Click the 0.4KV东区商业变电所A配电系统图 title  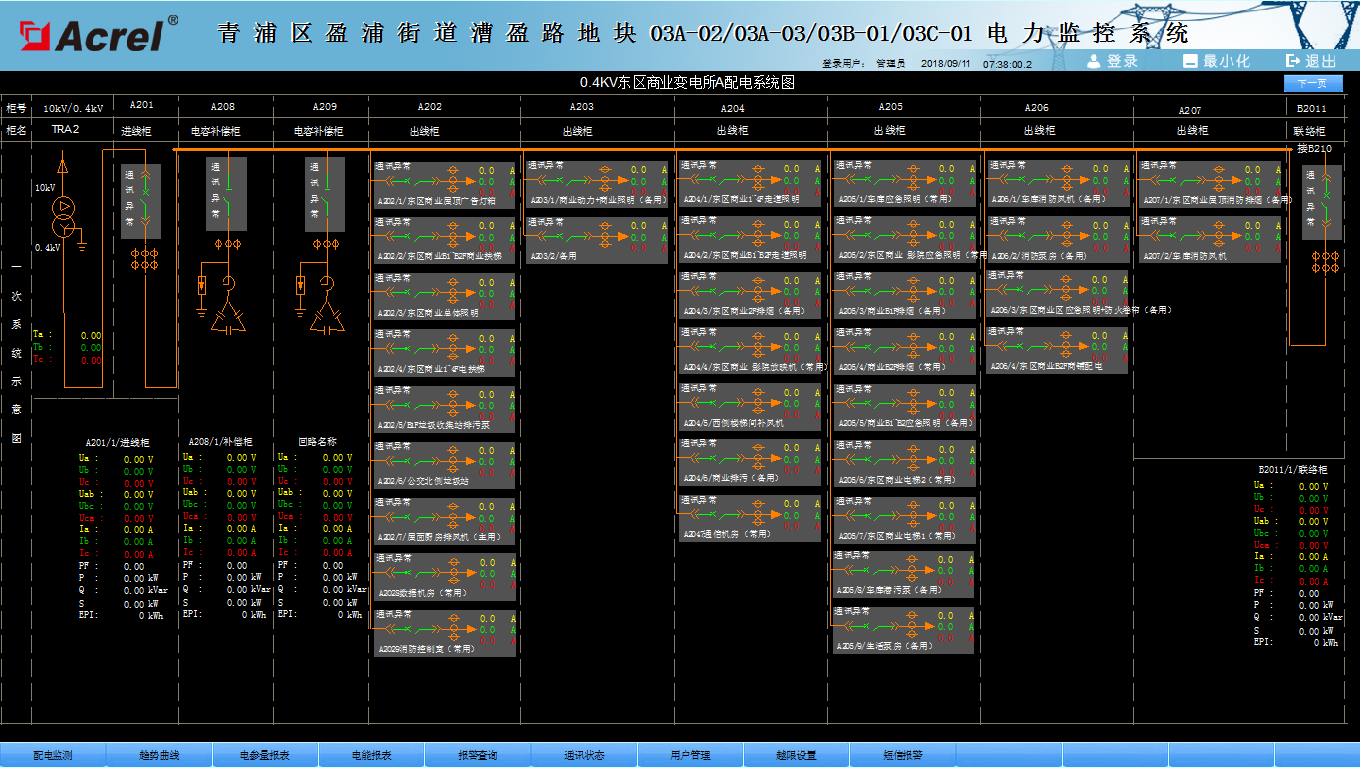686,83
